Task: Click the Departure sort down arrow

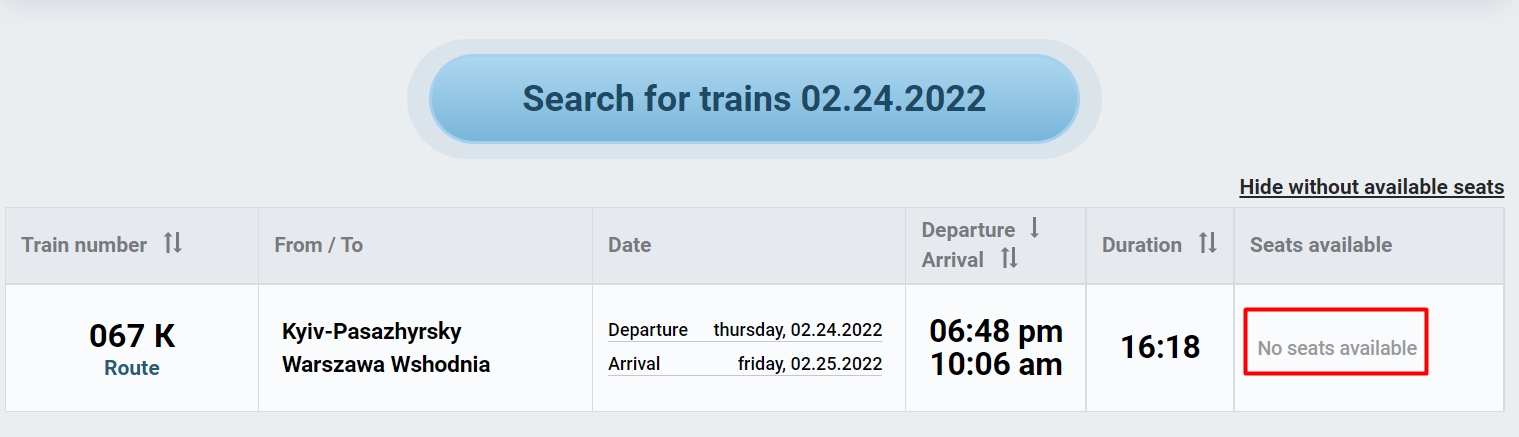Action: pyautogui.click(x=1035, y=228)
